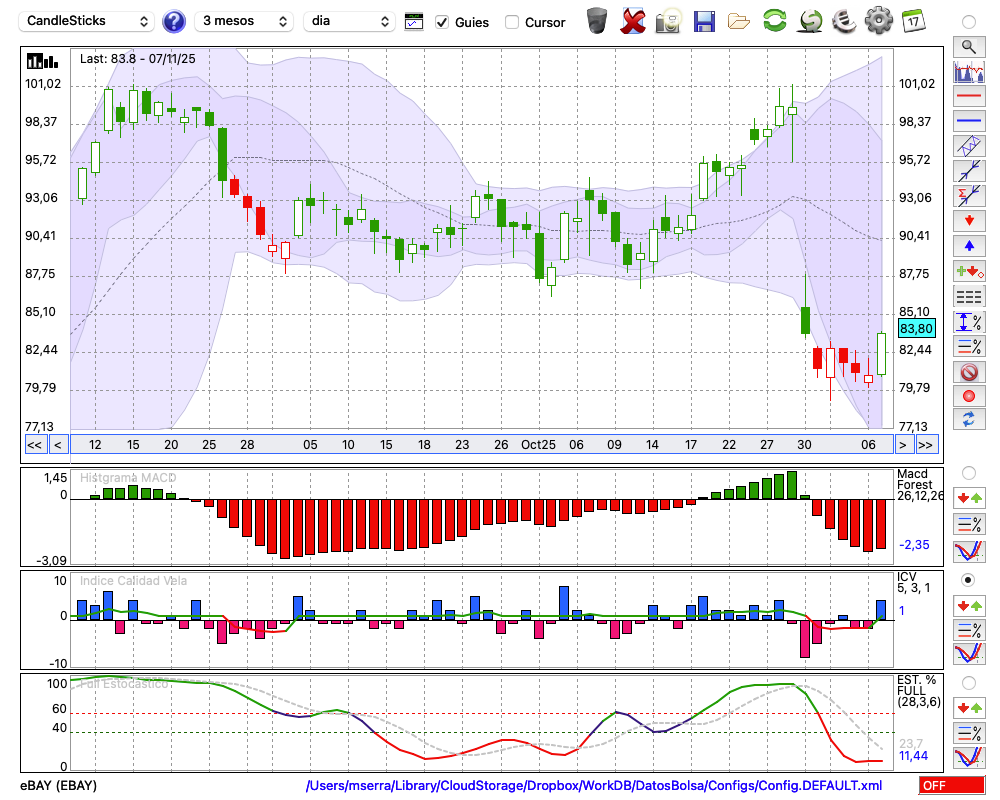Click the red prohibited circle icon

coord(969,372)
